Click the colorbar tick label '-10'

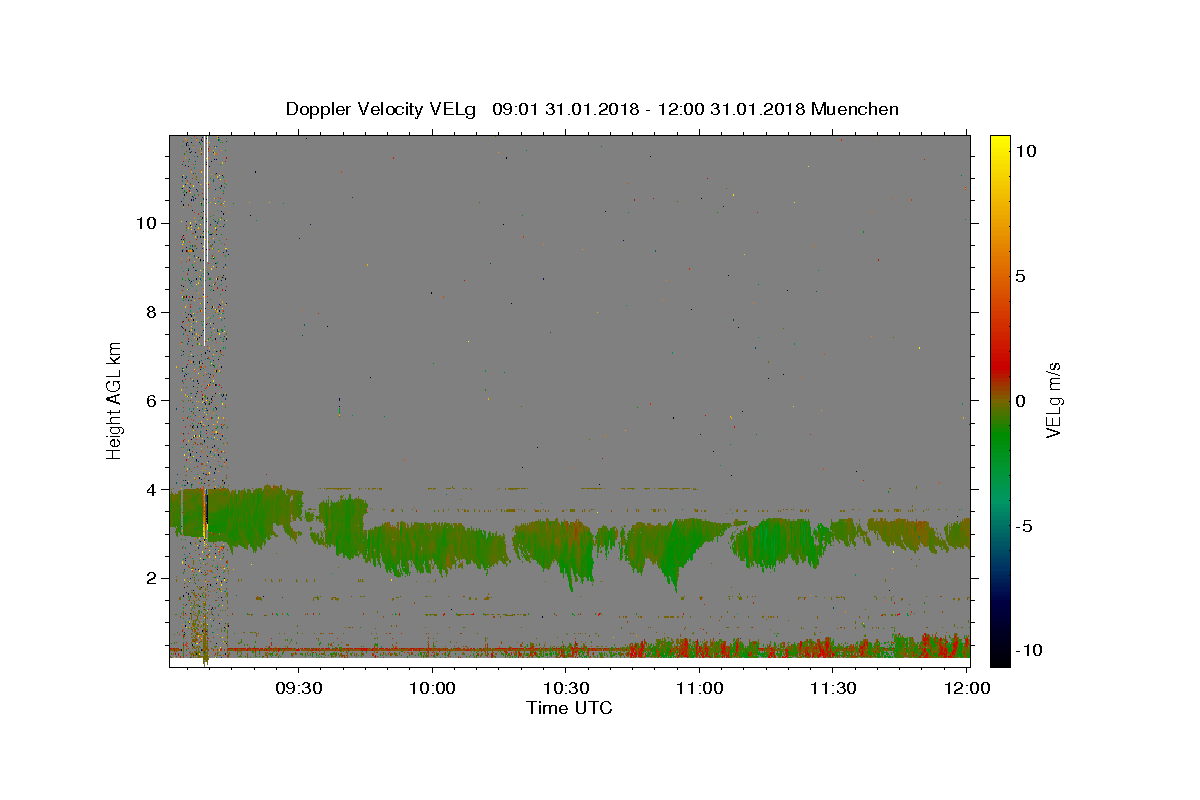1029,650
